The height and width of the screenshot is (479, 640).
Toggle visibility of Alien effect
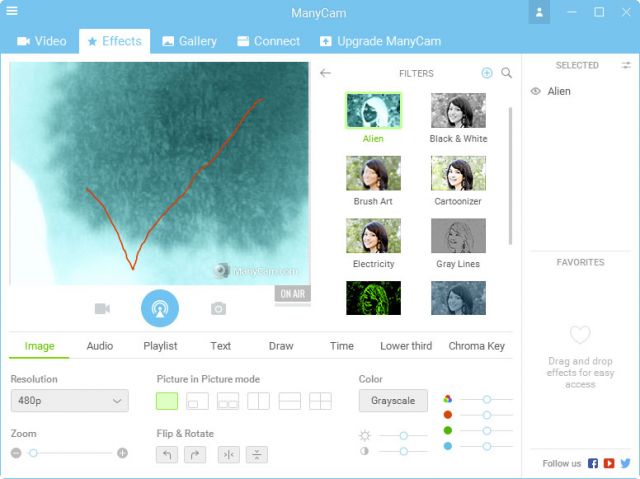pyautogui.click(x=536, y=91)
